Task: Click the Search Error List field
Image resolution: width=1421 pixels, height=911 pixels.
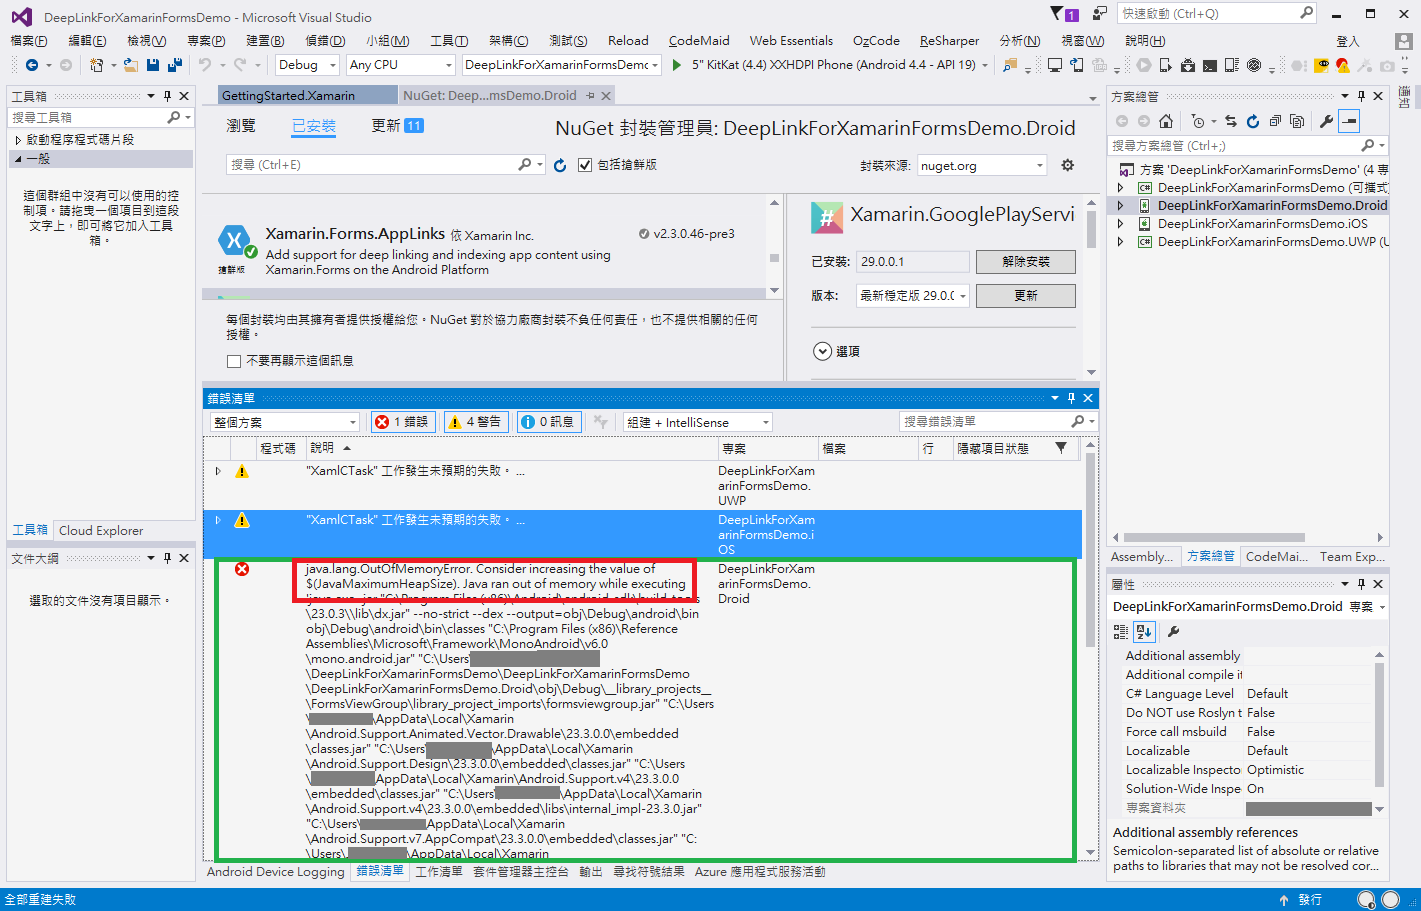Action: pos(997,422)
